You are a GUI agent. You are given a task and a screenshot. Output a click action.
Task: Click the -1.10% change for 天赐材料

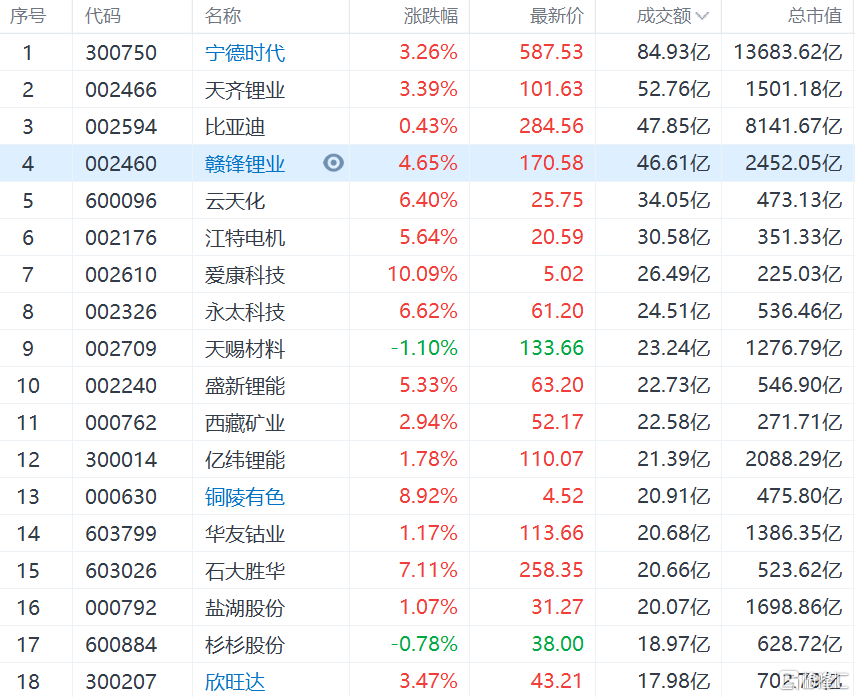point(424,348)
